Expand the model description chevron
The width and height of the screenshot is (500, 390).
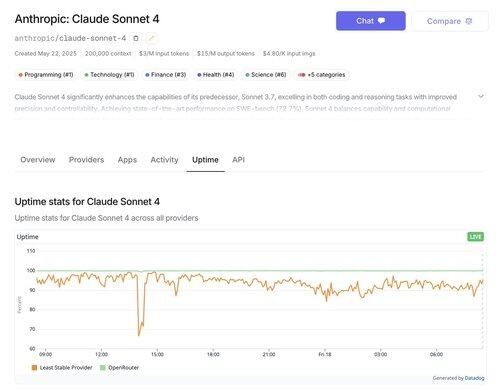tap(481, 96)
